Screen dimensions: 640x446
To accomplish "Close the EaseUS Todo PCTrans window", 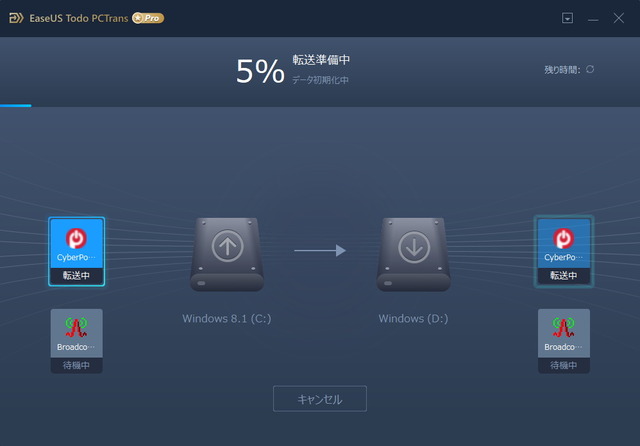I will (x=619, y=18).
